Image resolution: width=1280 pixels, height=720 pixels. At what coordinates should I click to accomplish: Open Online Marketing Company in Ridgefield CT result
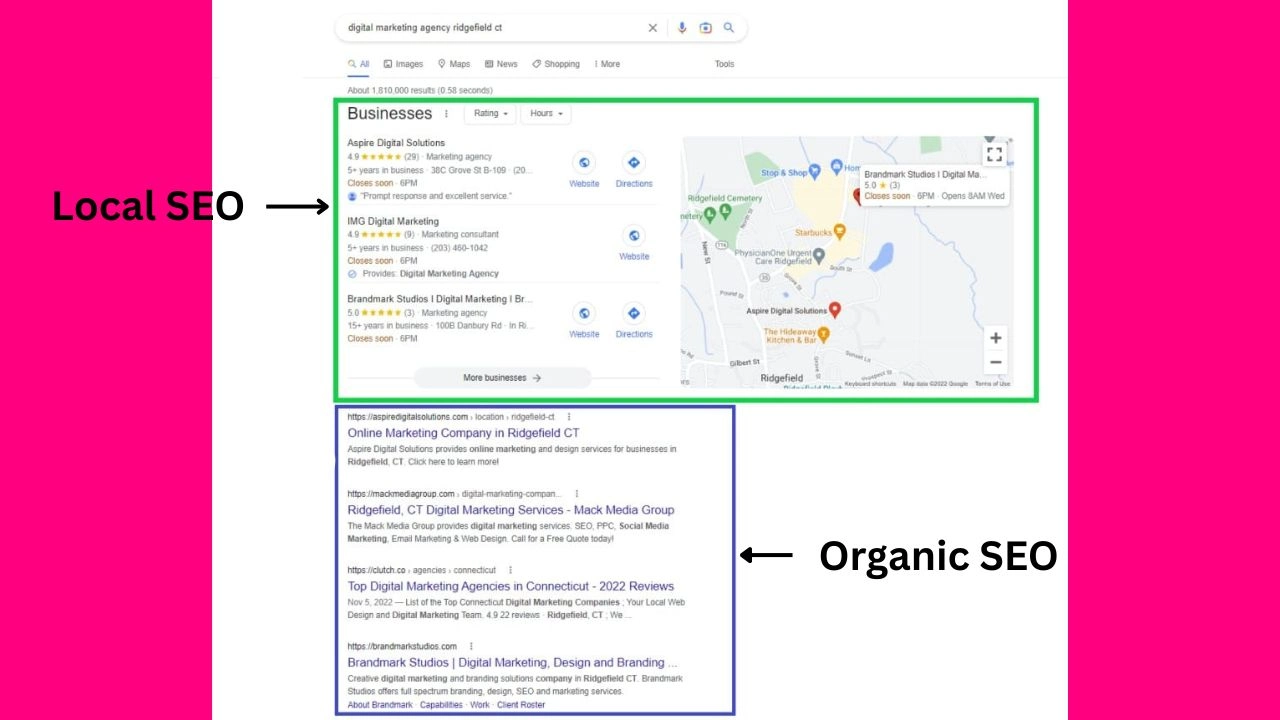coord(463,433)
